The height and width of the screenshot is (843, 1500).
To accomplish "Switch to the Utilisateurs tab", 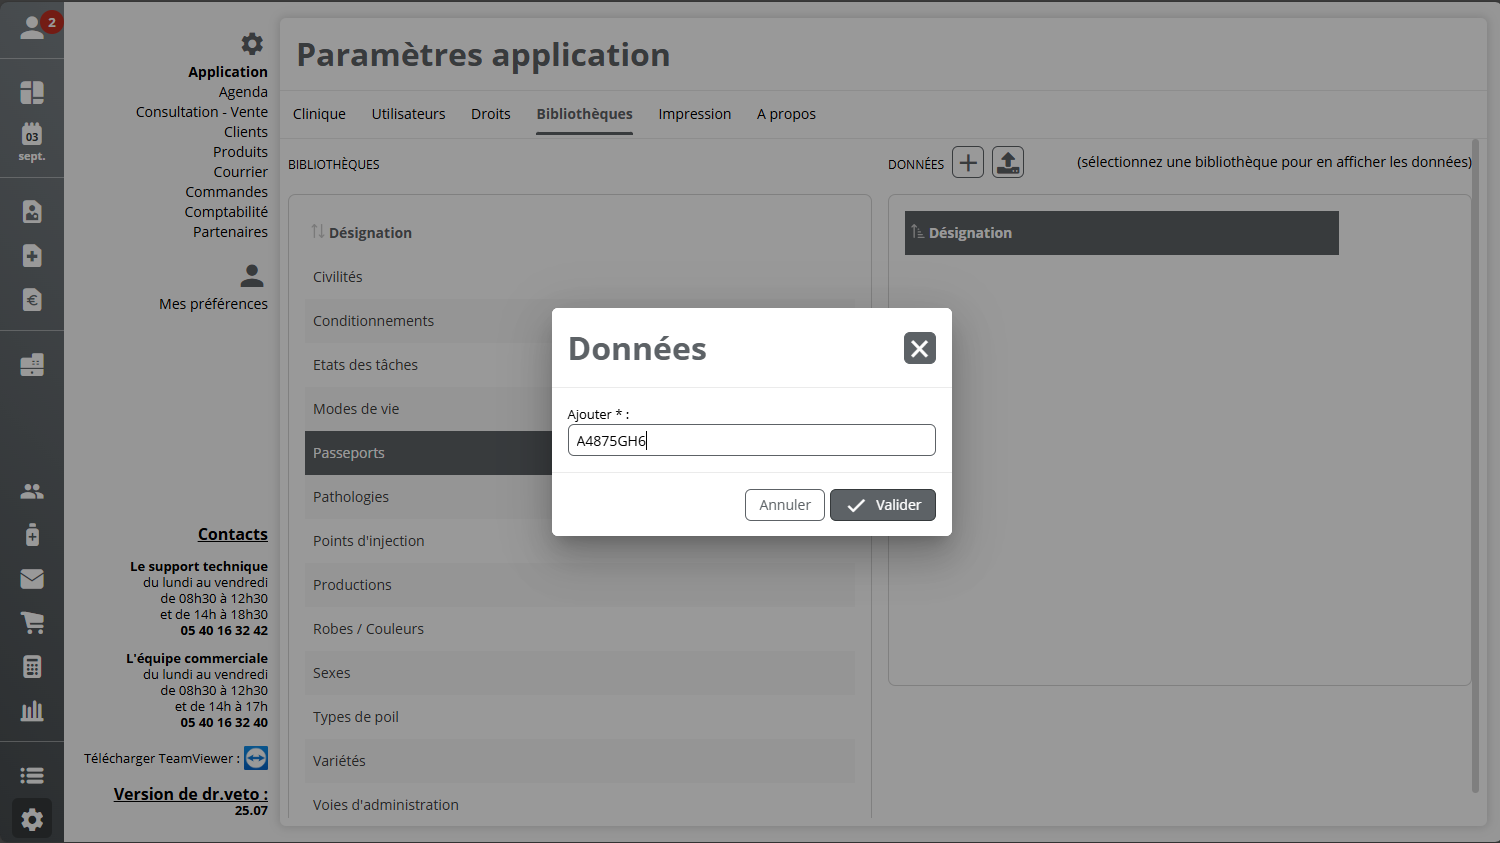I will click(x=408, y=114).
